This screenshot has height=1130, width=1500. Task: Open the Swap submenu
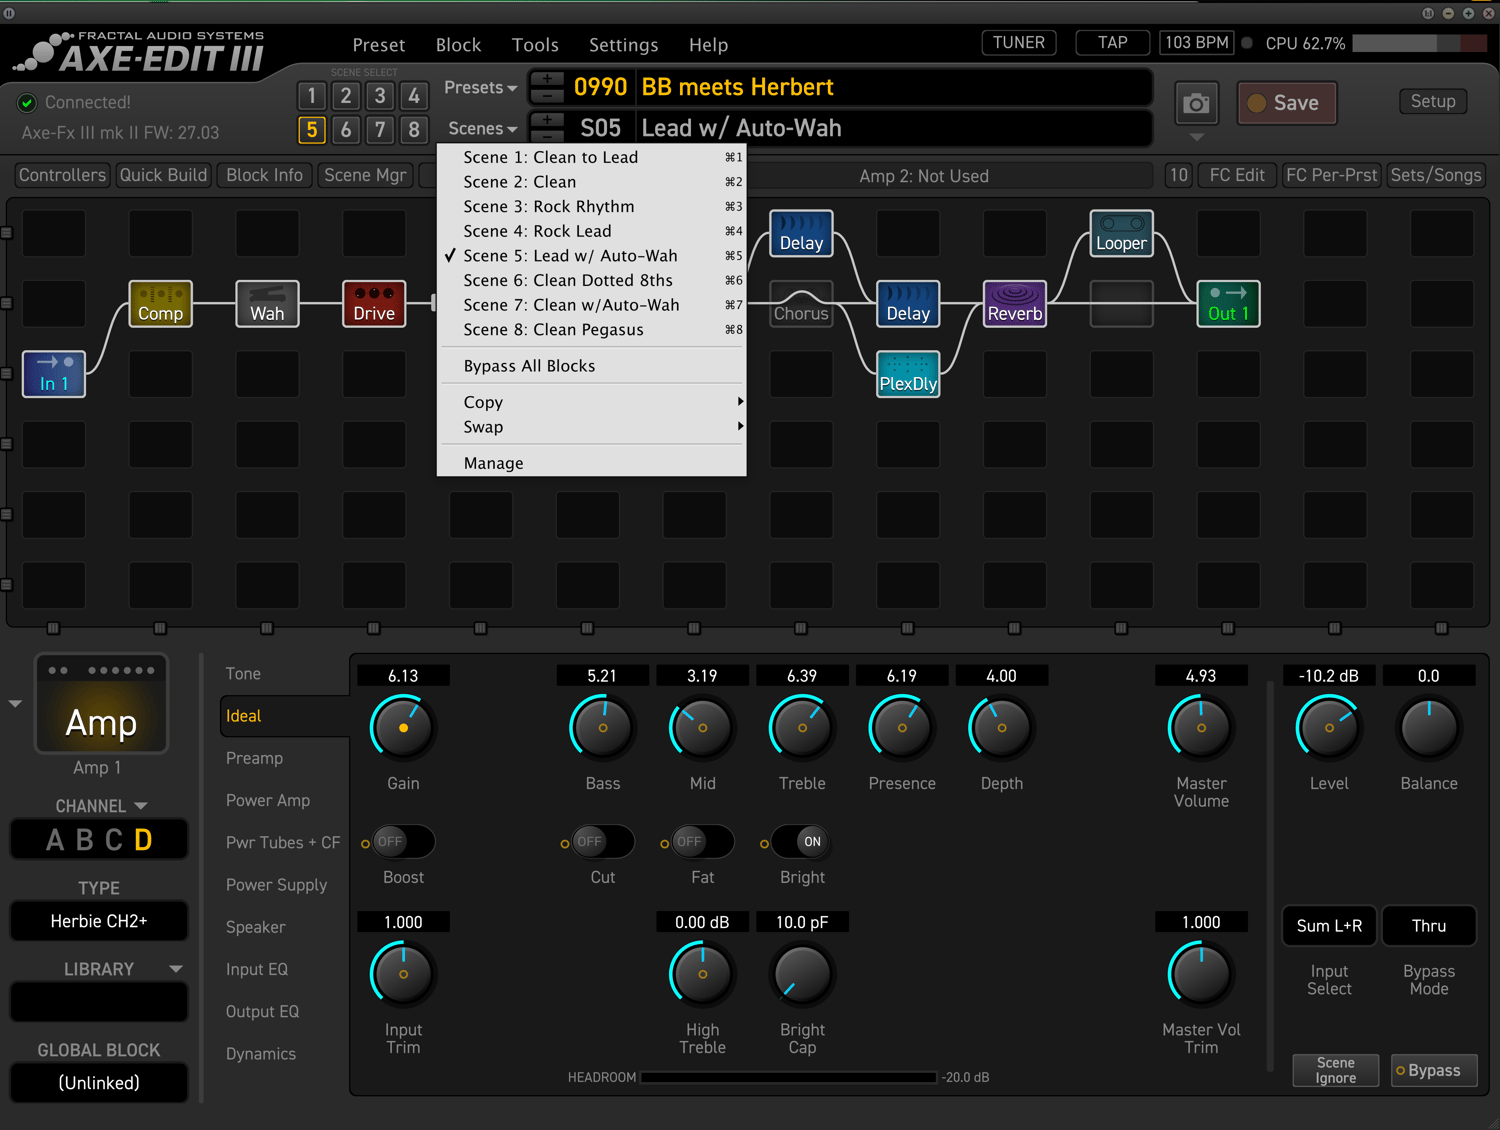592,427
